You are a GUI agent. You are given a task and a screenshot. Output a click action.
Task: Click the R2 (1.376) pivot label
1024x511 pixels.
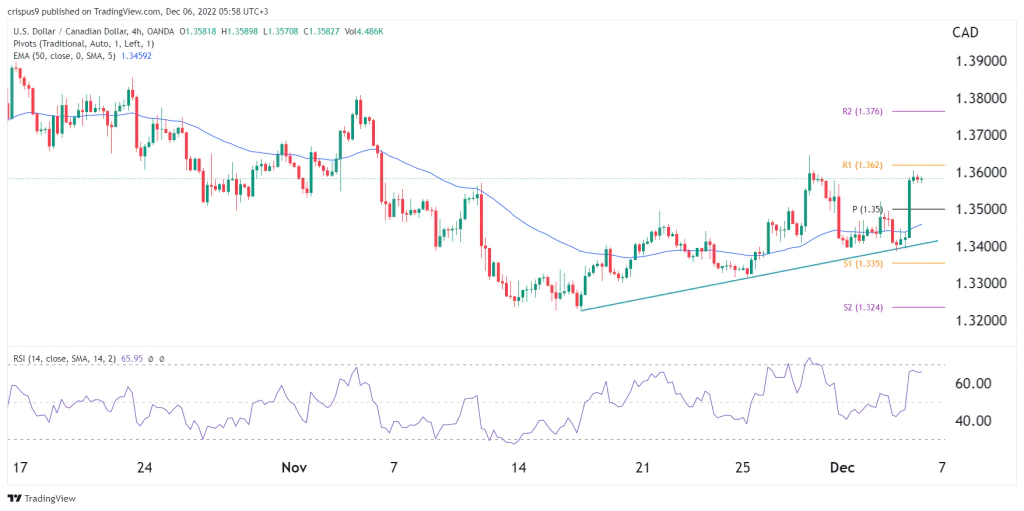(x=861, y=112)
